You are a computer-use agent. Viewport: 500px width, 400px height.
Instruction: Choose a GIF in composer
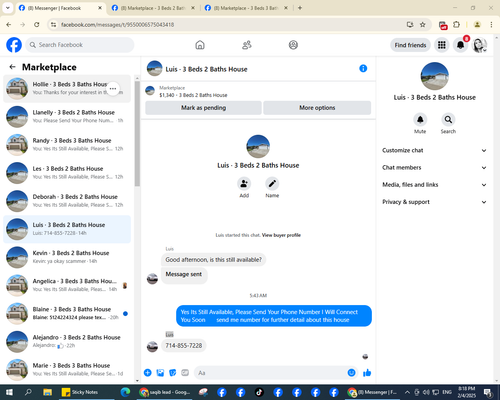[185, 373]
